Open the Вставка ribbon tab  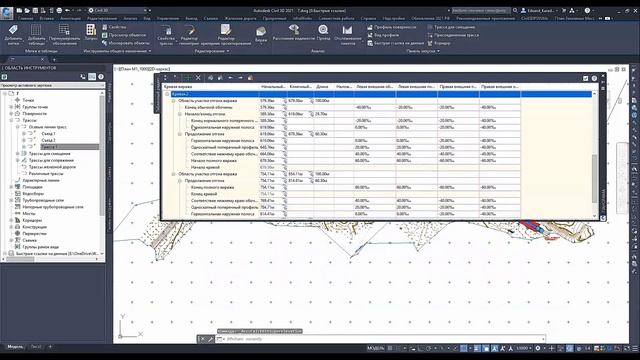[47, 18]
